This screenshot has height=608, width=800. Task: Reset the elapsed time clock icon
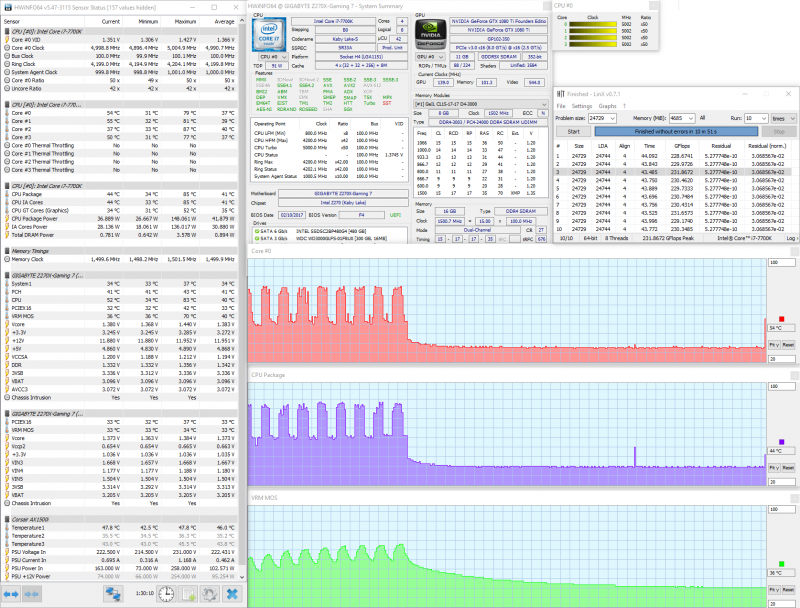pyautogui.click(x=166, y=594)
